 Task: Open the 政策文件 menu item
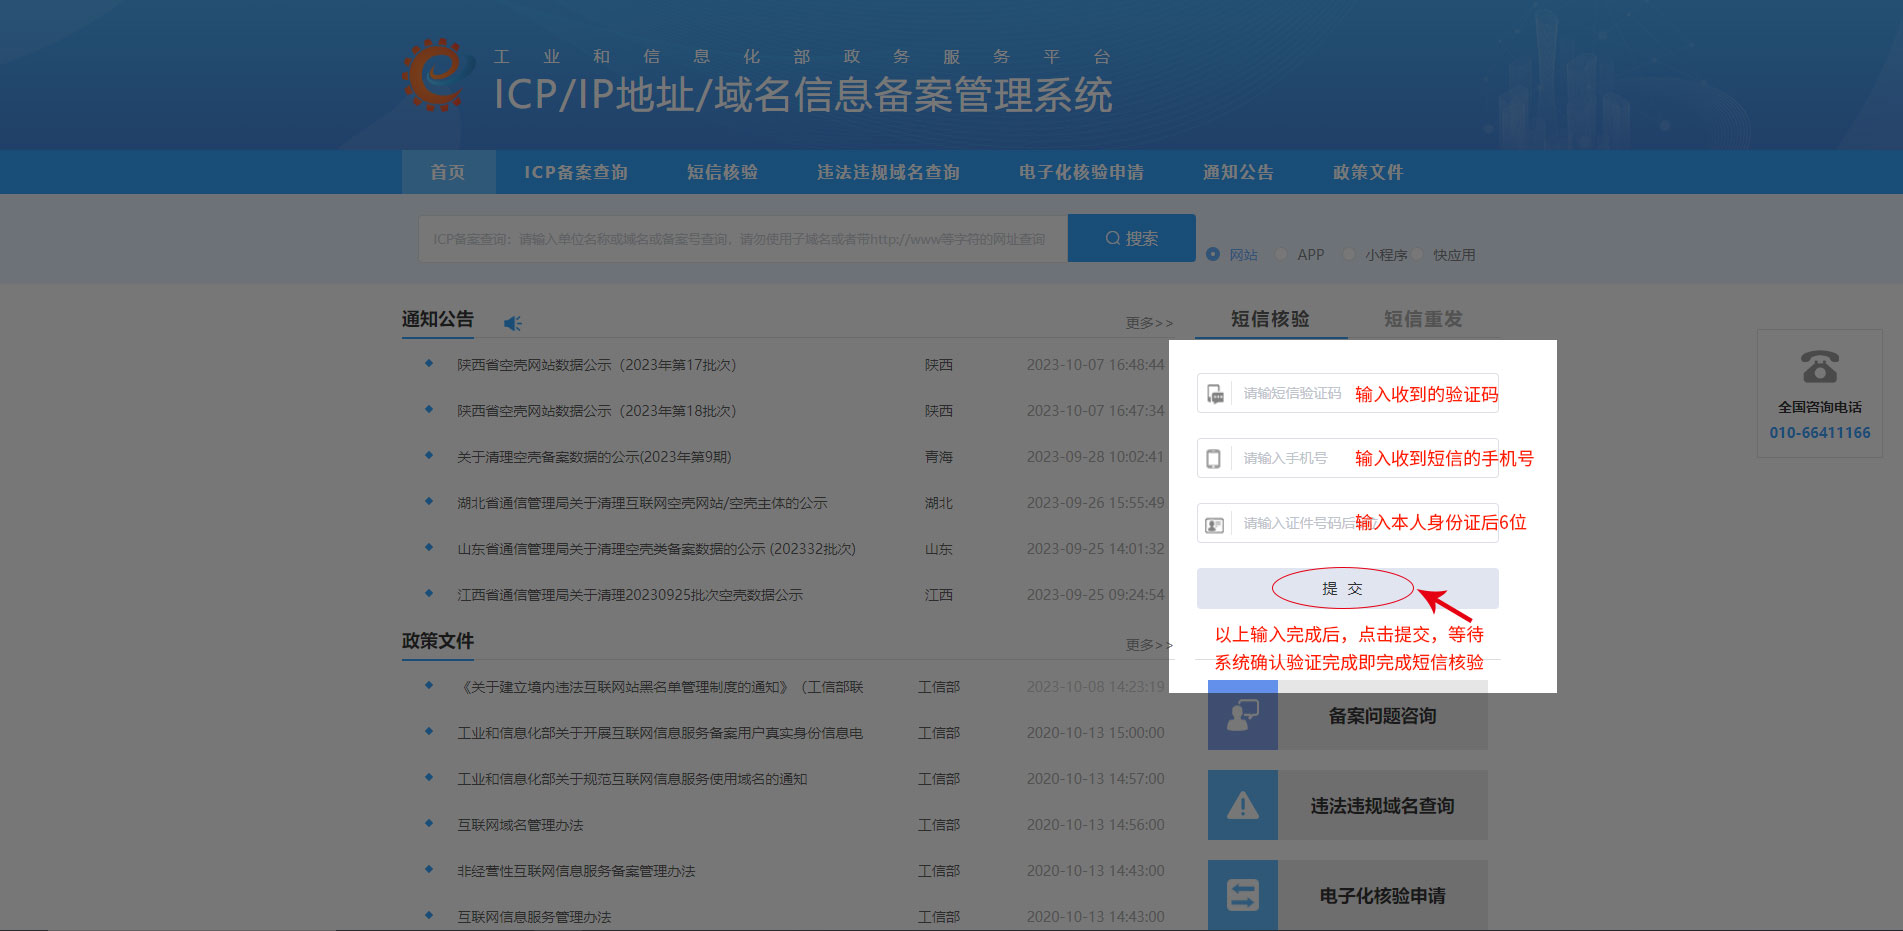point(1367,172)
